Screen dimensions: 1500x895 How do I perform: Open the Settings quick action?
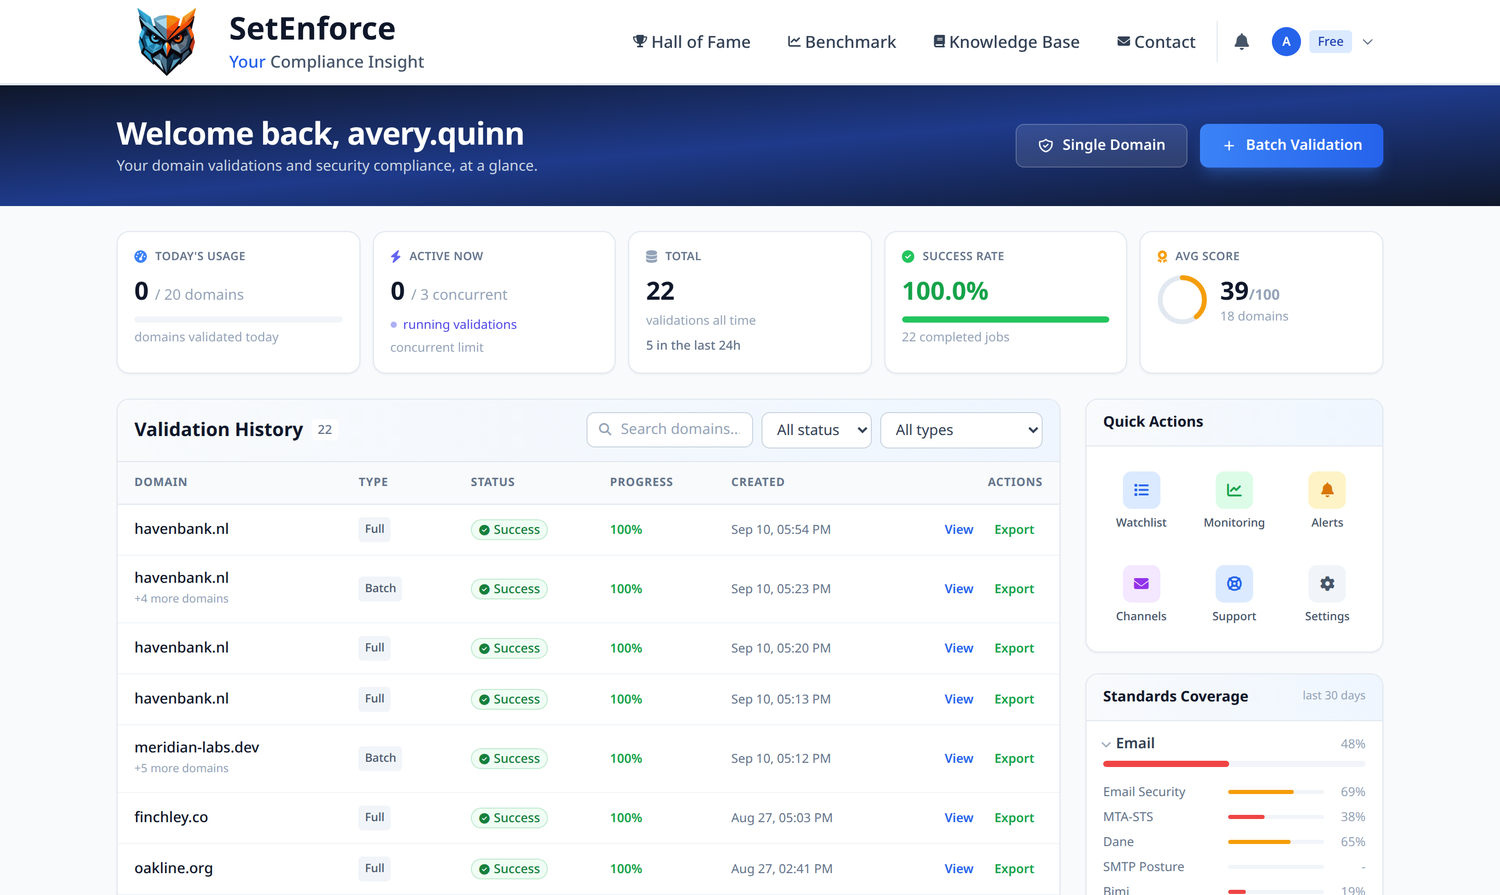1327,595
